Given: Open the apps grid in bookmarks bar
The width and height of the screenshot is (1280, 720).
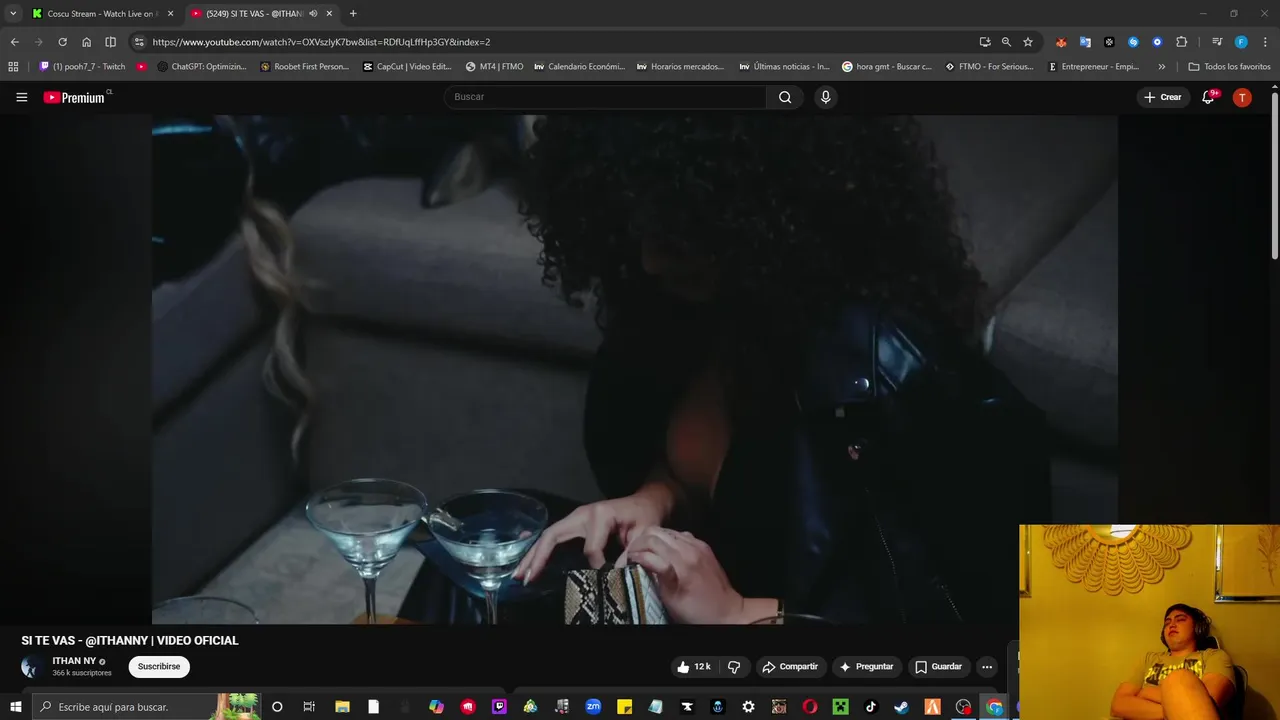Looking at the screenshot, I should (13, 67).
